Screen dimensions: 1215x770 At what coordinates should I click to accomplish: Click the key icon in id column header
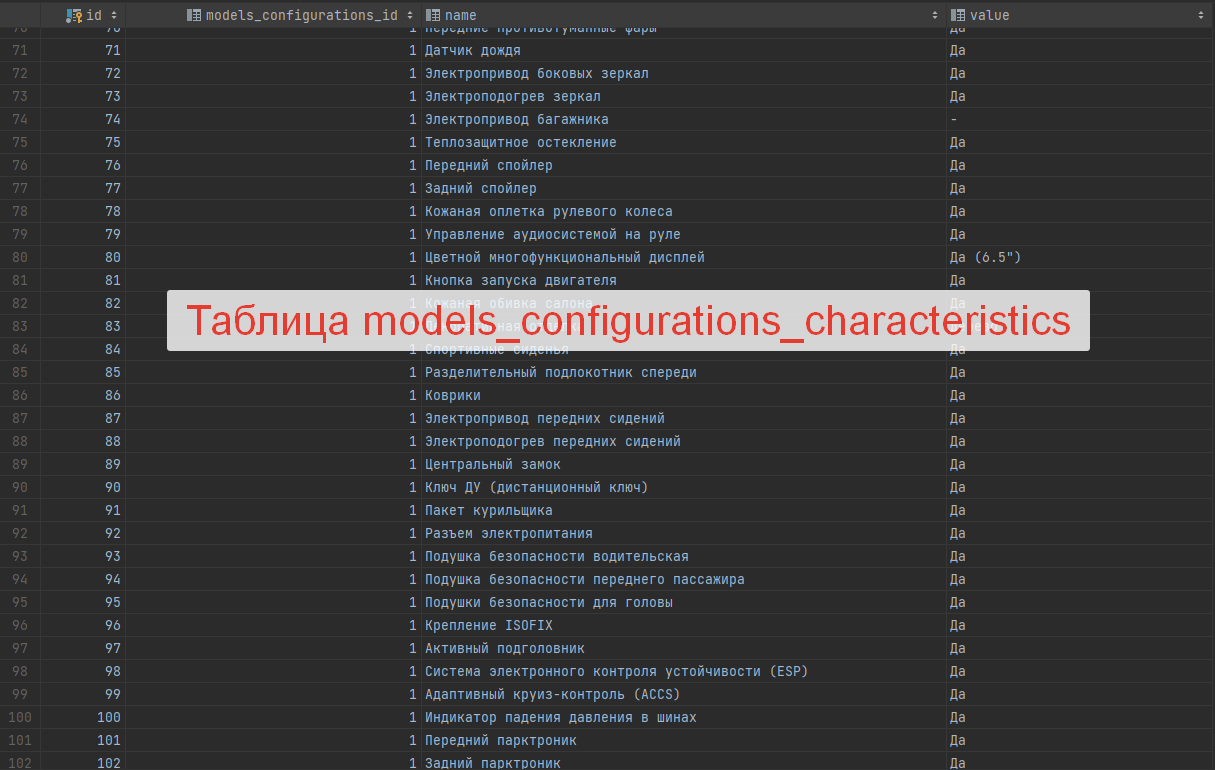point(74,15)
